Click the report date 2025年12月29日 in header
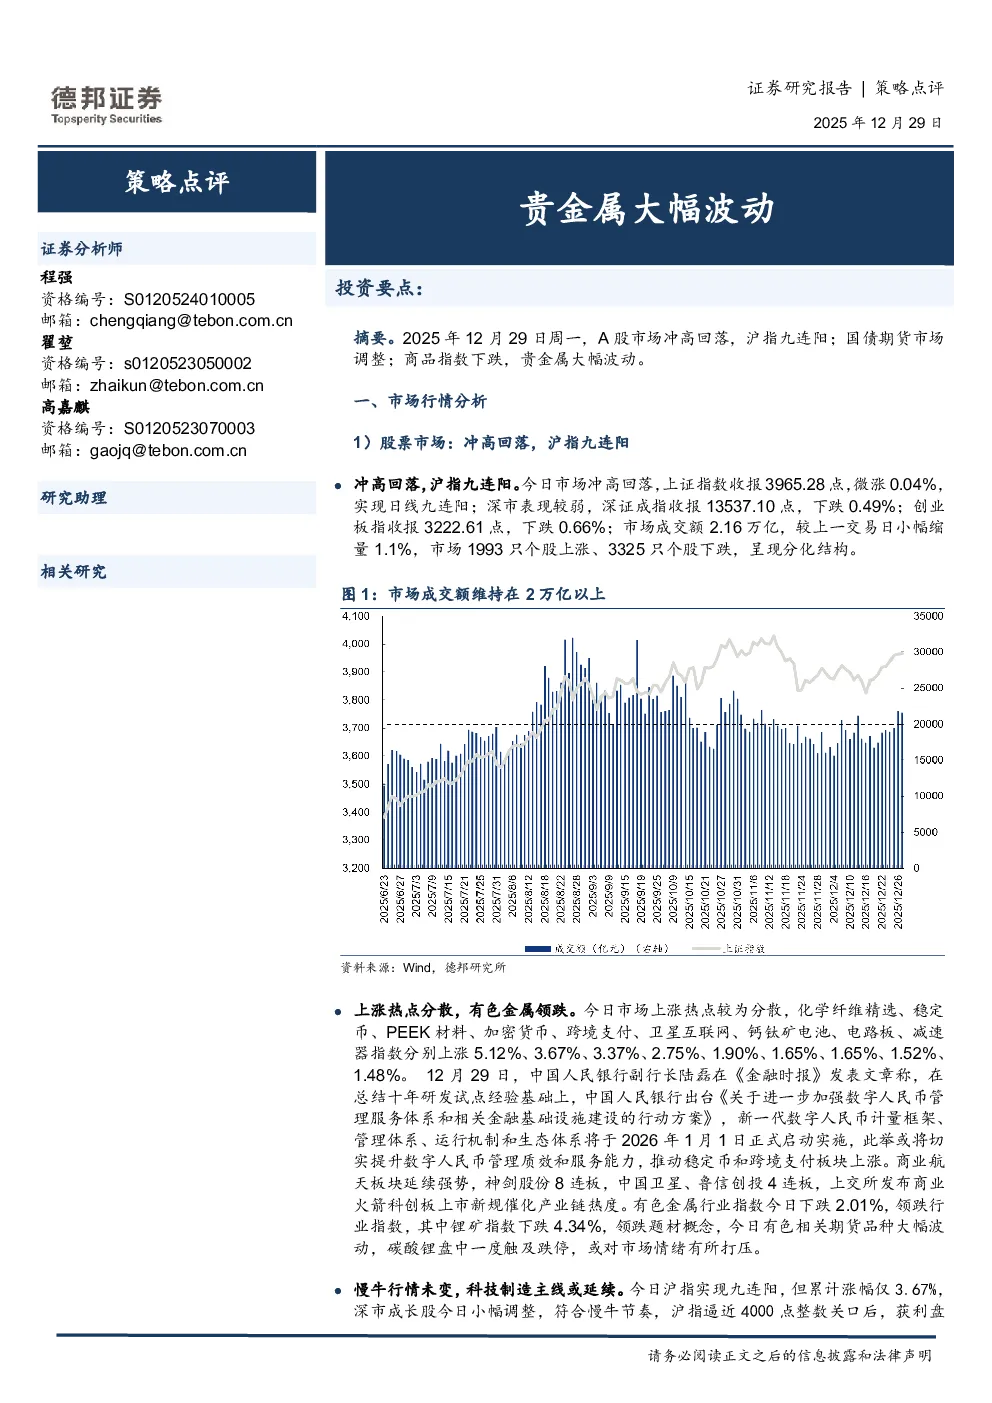The height and width of the screenshot is (1403, 992). (877, 123)
